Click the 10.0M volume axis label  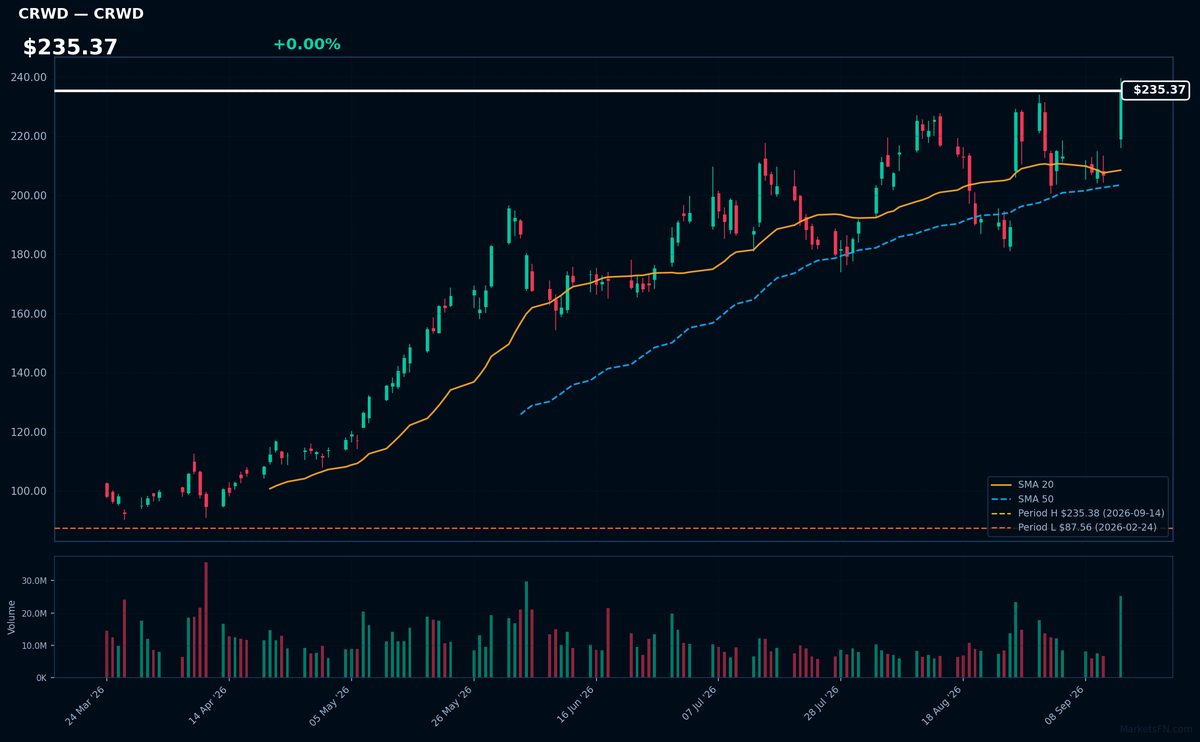coord(34,646)
